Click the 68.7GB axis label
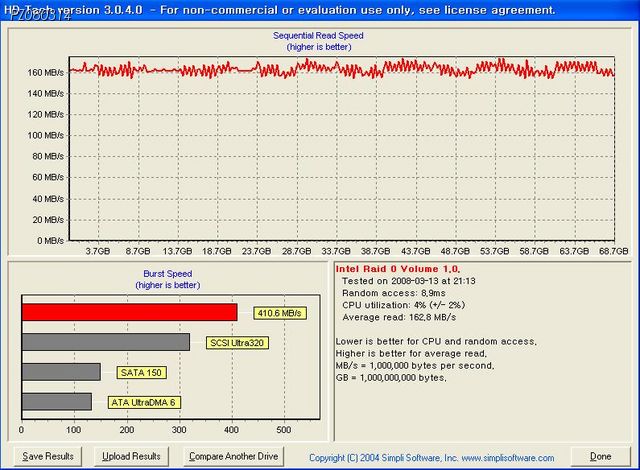 614,251
